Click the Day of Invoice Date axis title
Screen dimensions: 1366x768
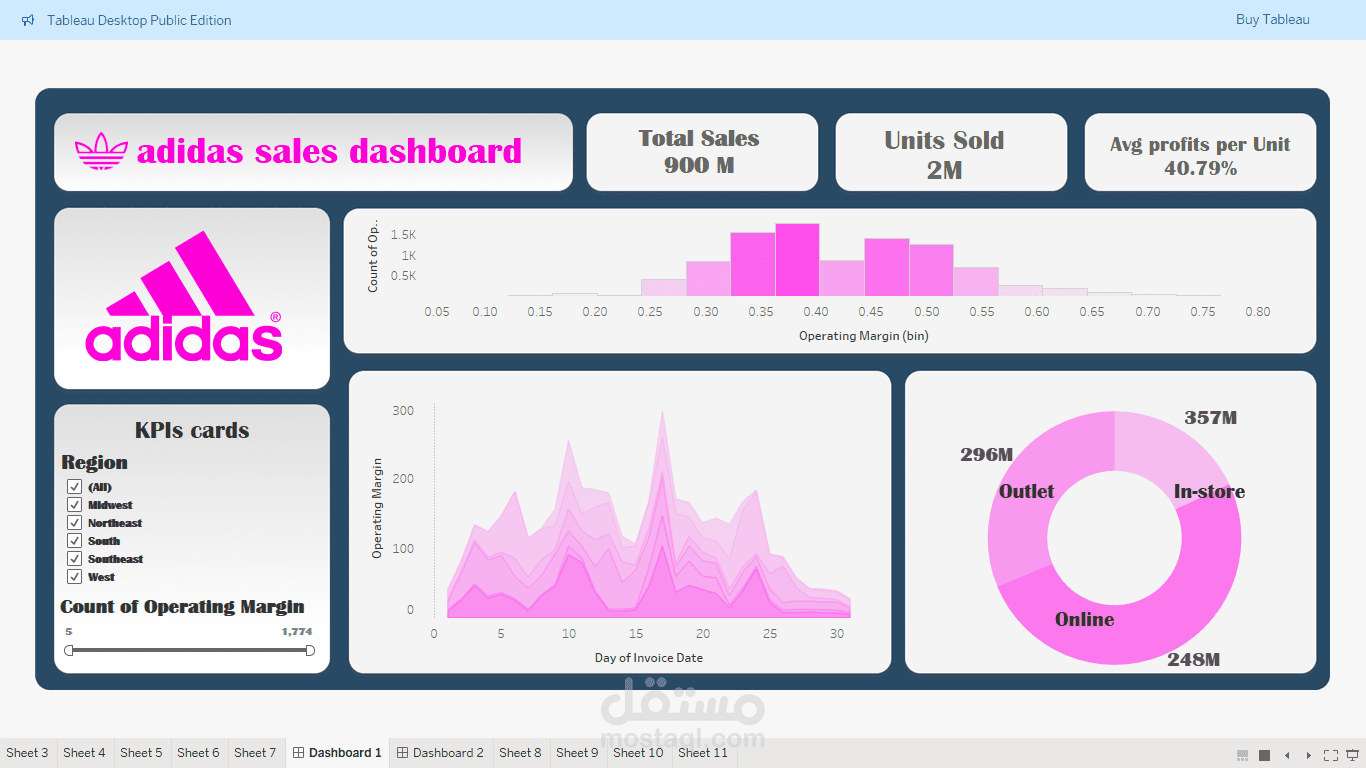(648, 658)
